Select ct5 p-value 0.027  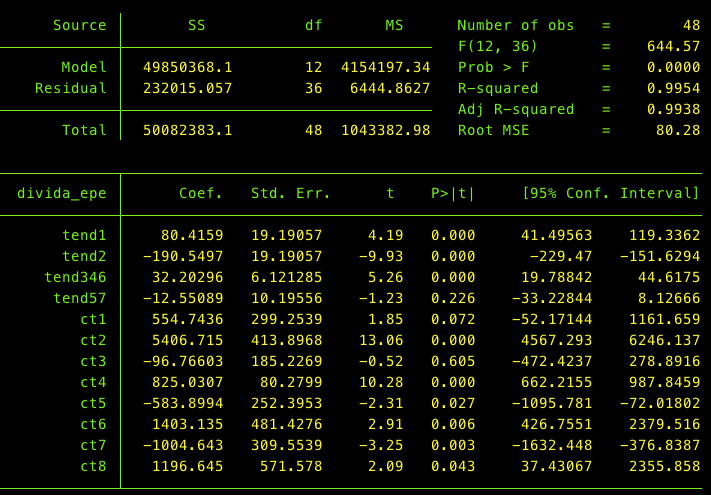[x=453, y=403]
